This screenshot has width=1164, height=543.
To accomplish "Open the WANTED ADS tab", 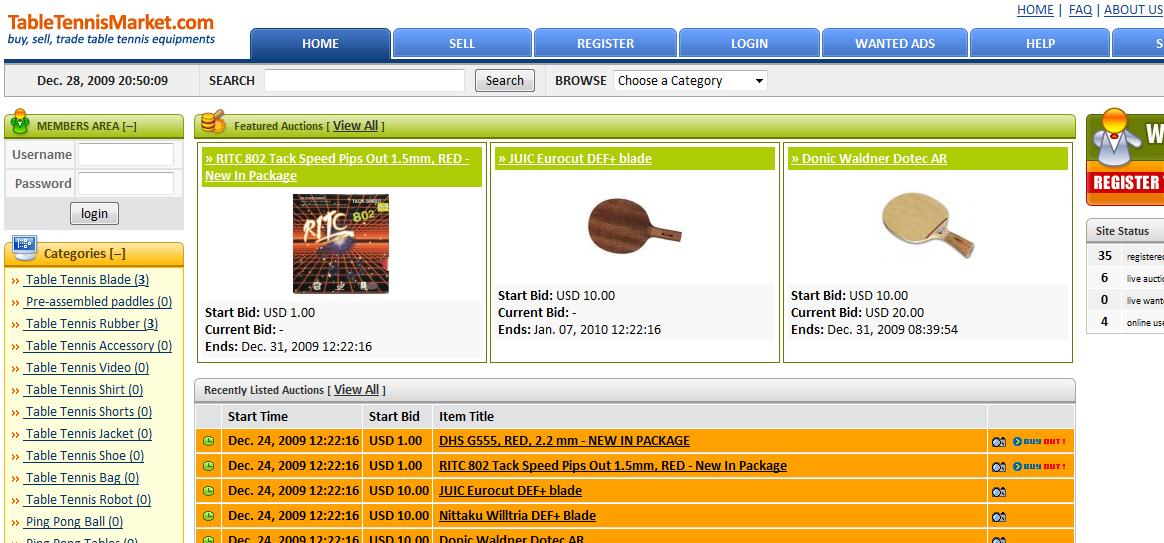I will pyautogui.click(x=895, y=44).
